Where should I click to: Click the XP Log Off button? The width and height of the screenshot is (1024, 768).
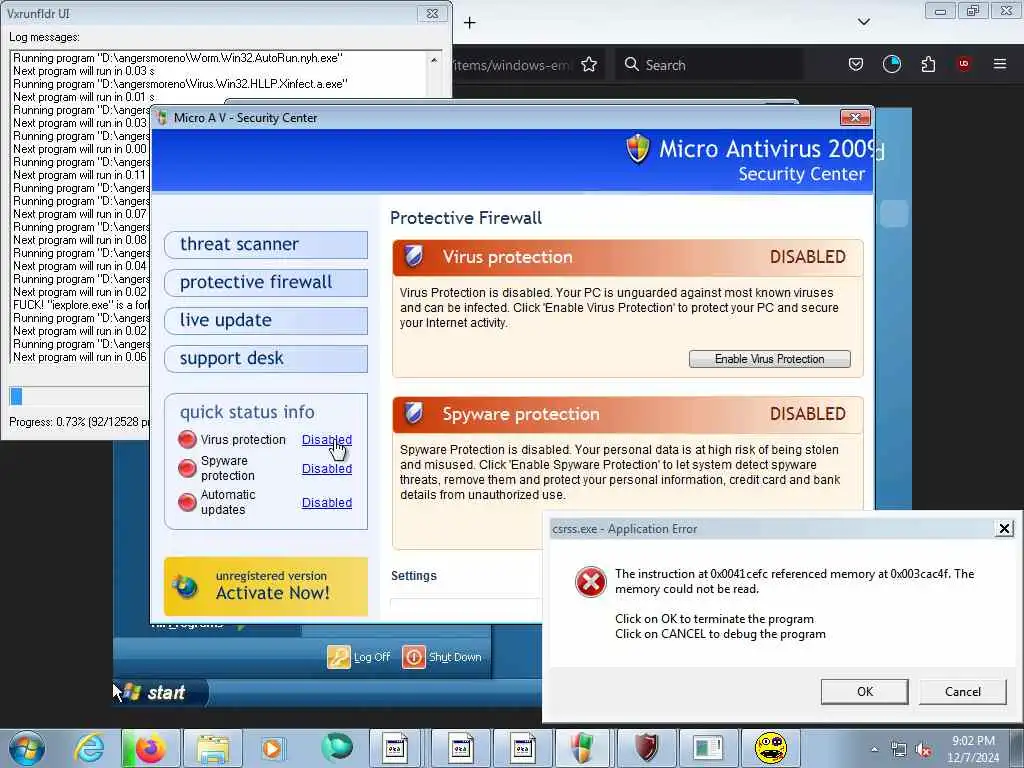(359, 657)
